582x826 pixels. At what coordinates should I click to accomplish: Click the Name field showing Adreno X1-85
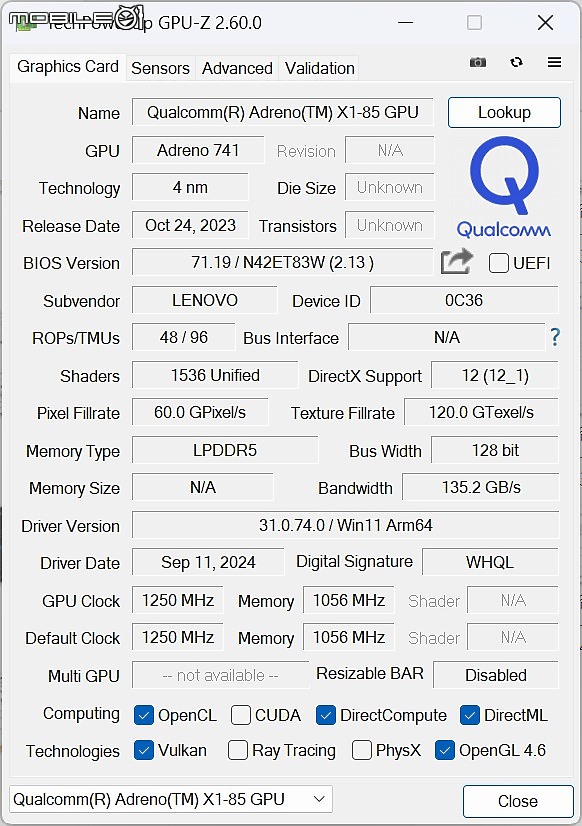[282, 112]
